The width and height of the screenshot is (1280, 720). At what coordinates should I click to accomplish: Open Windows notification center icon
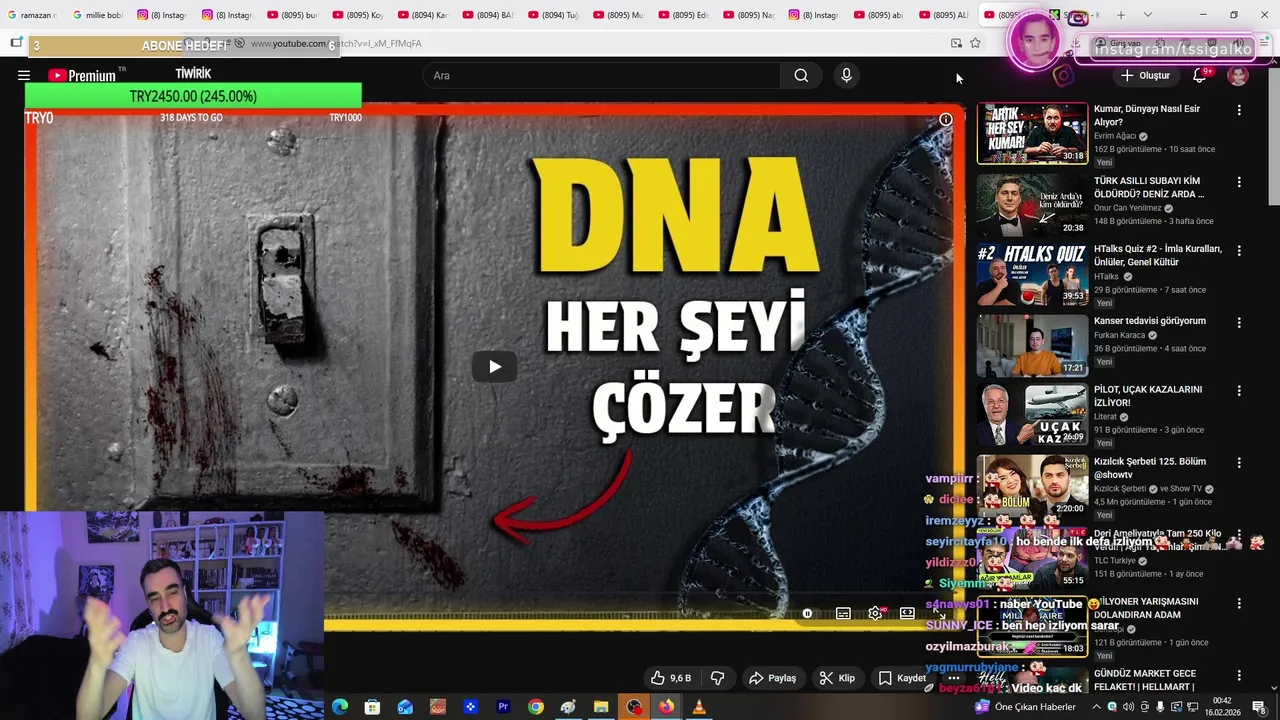point(1258,707)
